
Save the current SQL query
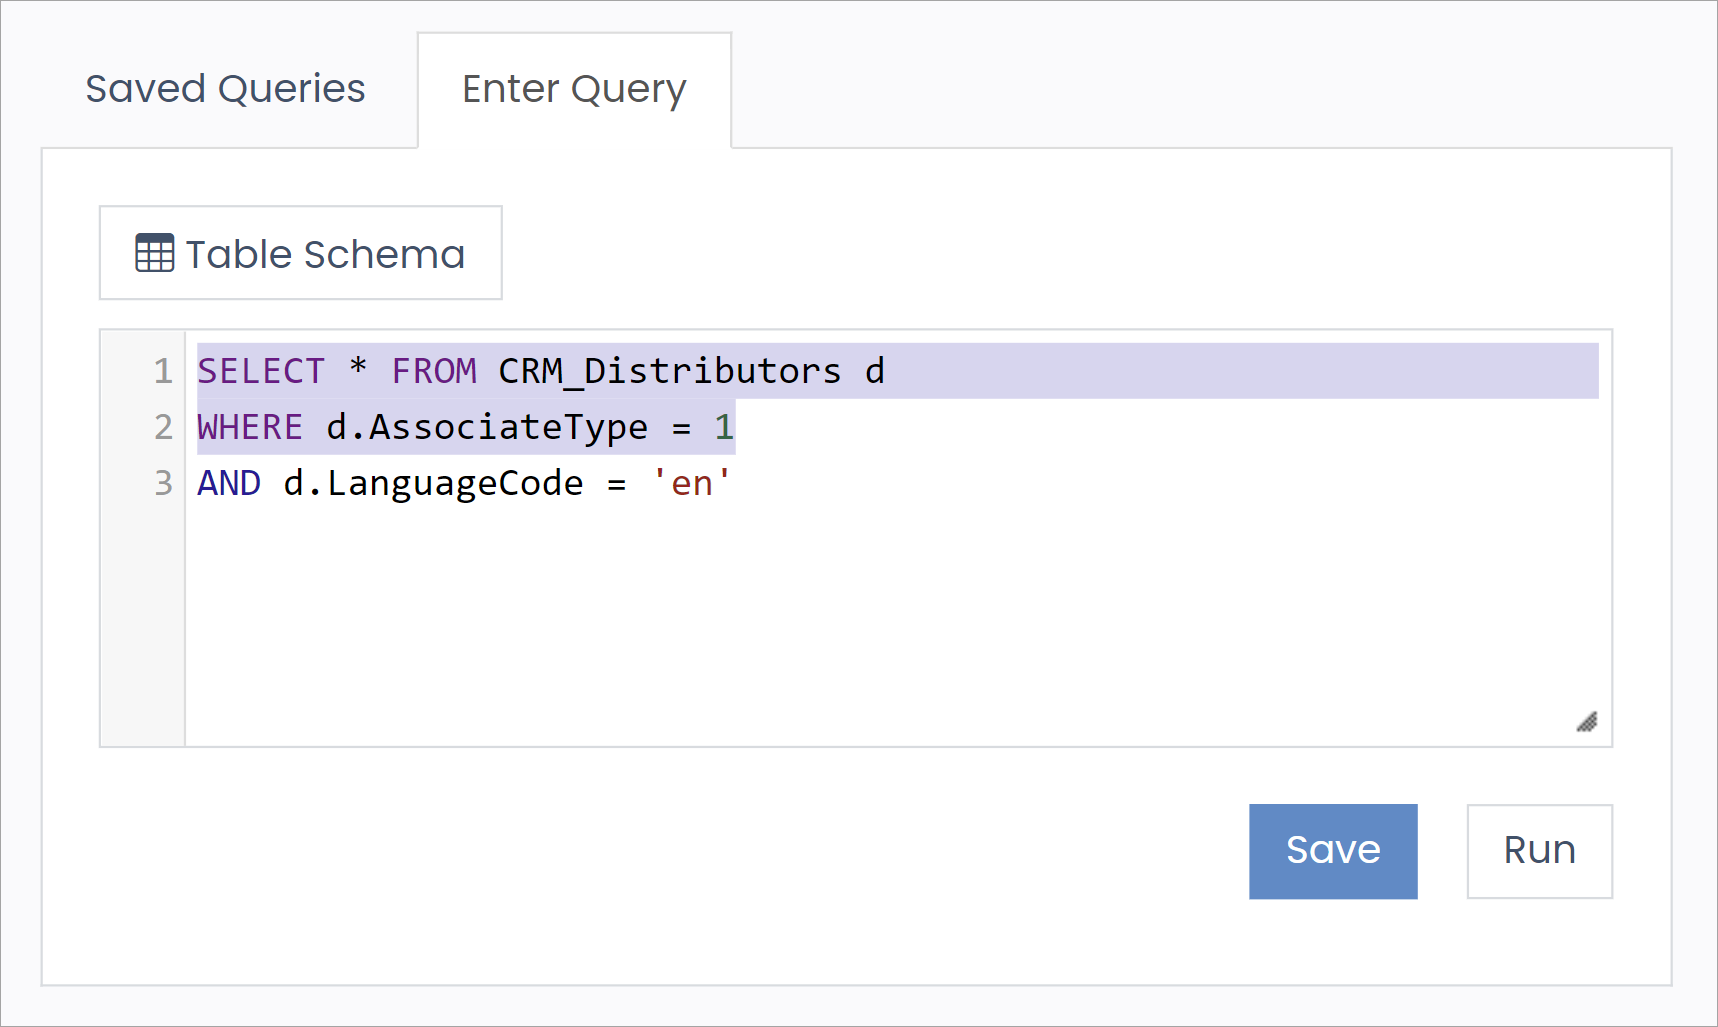point(1333,851)
